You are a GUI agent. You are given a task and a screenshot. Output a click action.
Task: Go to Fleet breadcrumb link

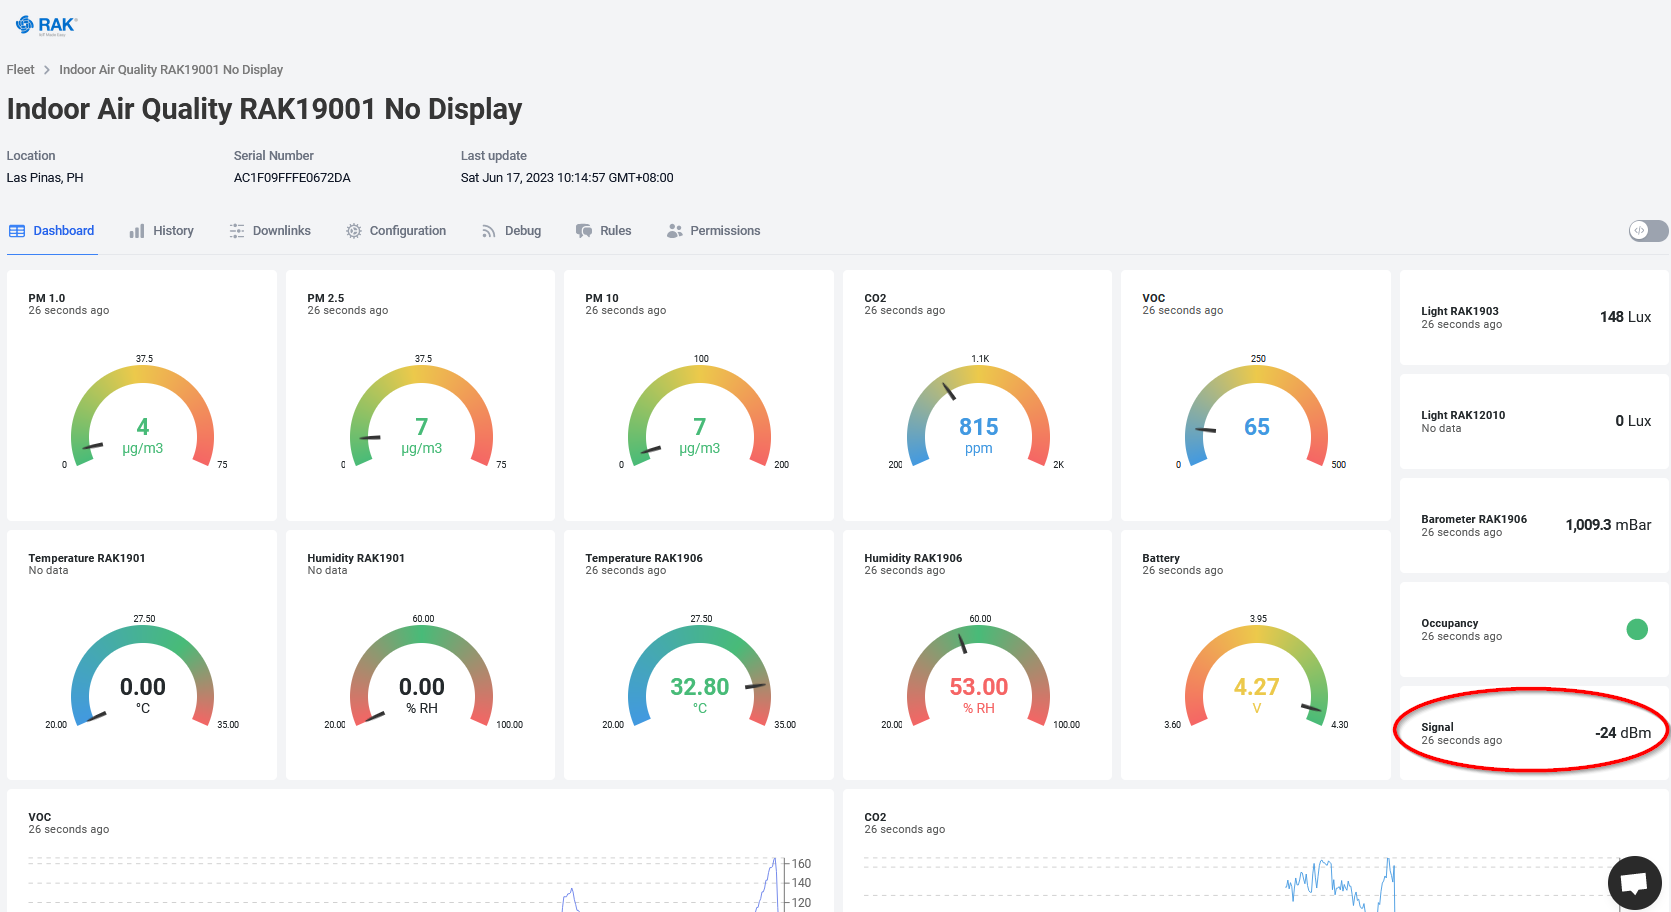click(20, 70)
